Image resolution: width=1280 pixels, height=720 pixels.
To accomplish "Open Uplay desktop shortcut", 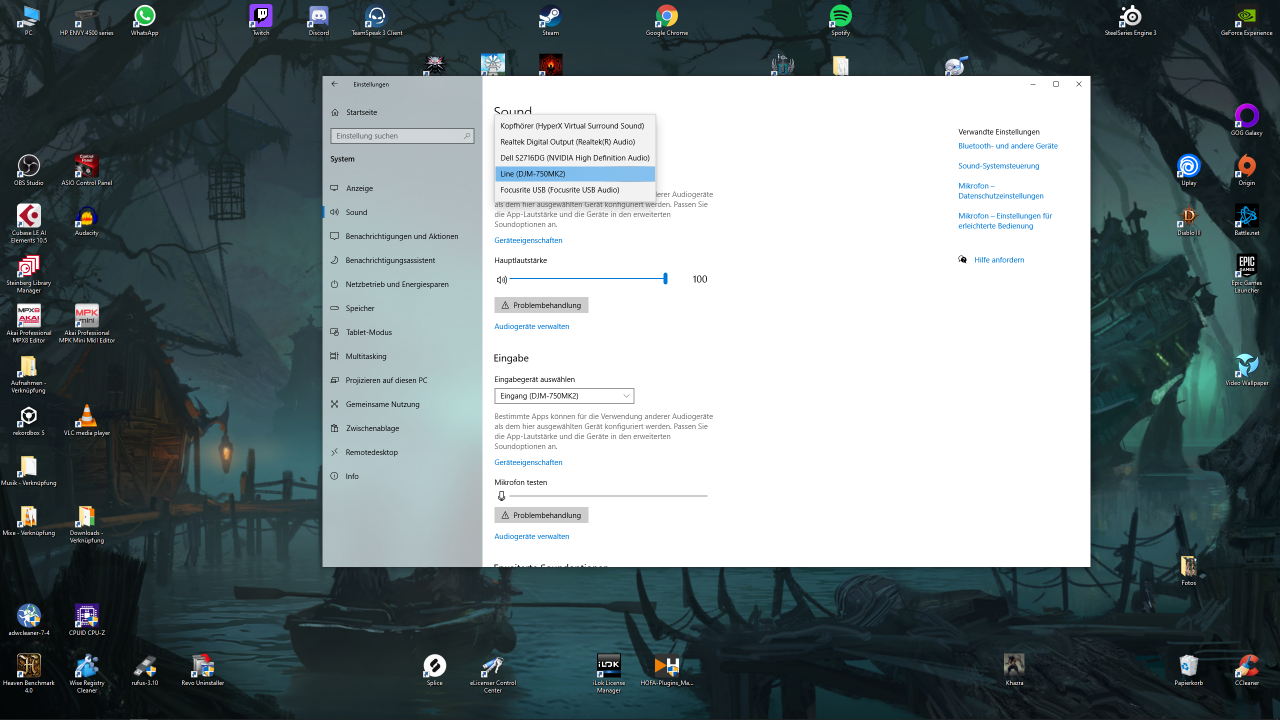I will tap(1188, 170).
